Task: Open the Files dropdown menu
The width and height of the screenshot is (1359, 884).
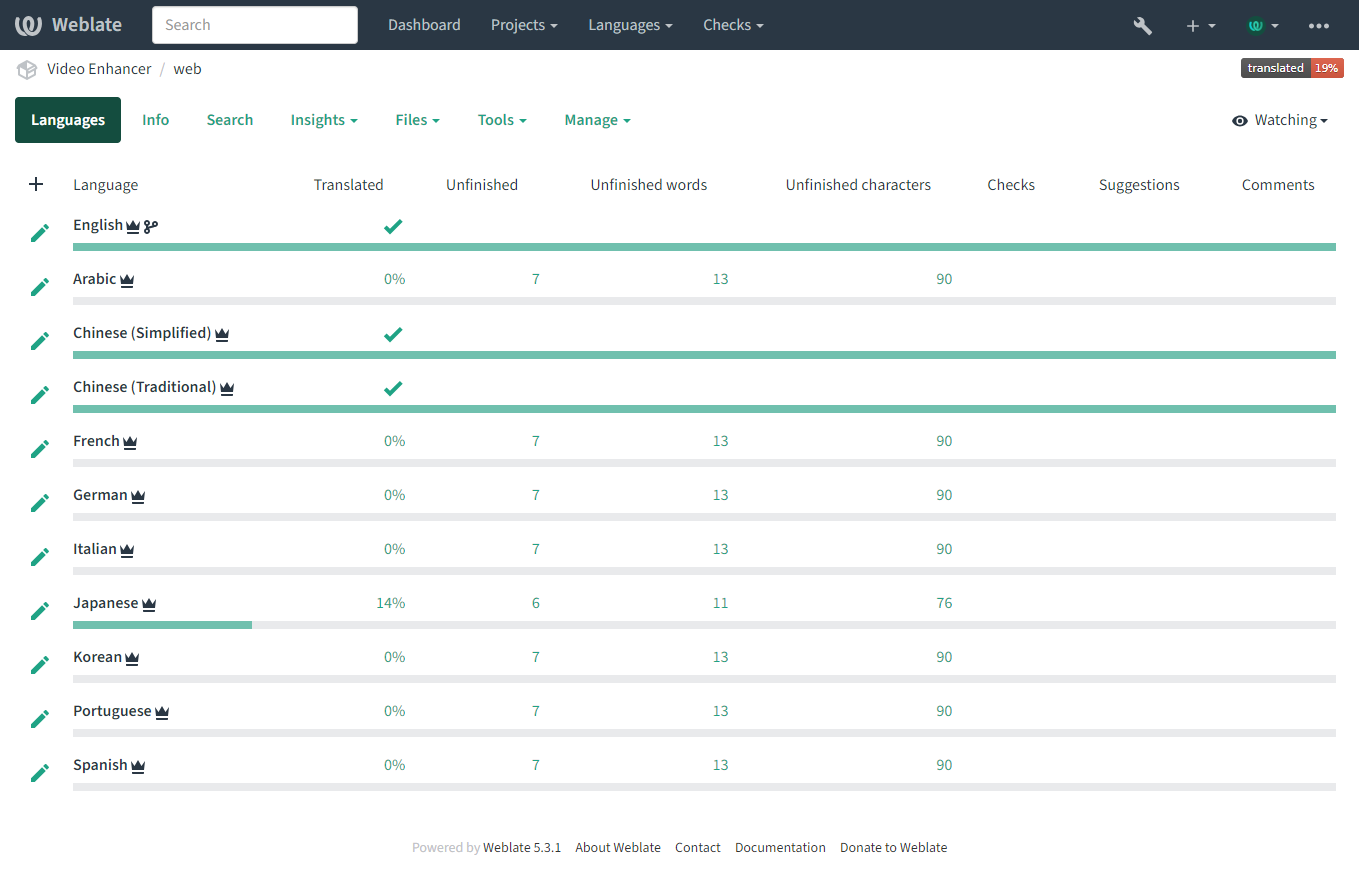Action: pyautogui.click(x=417, y=120)
